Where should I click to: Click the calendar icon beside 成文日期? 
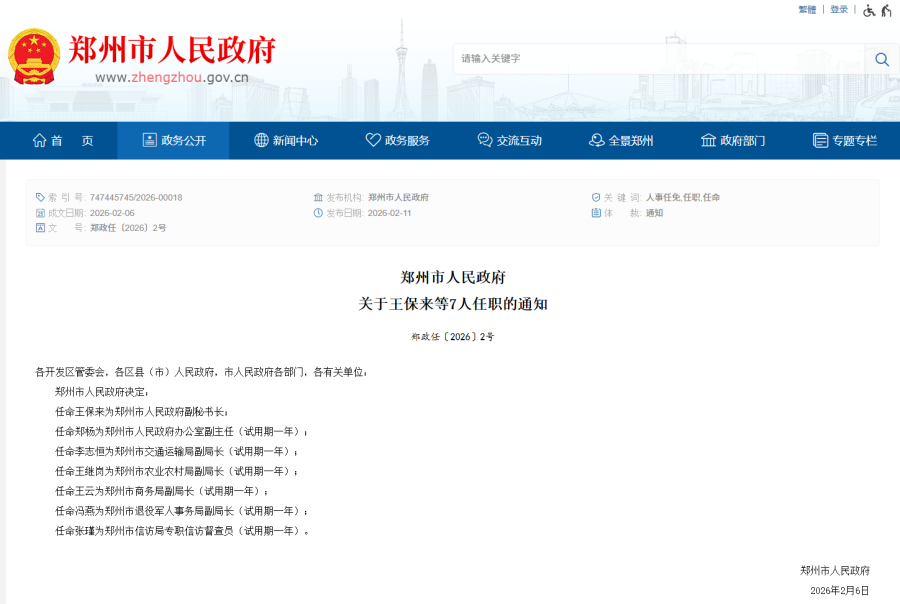point(40,213)
